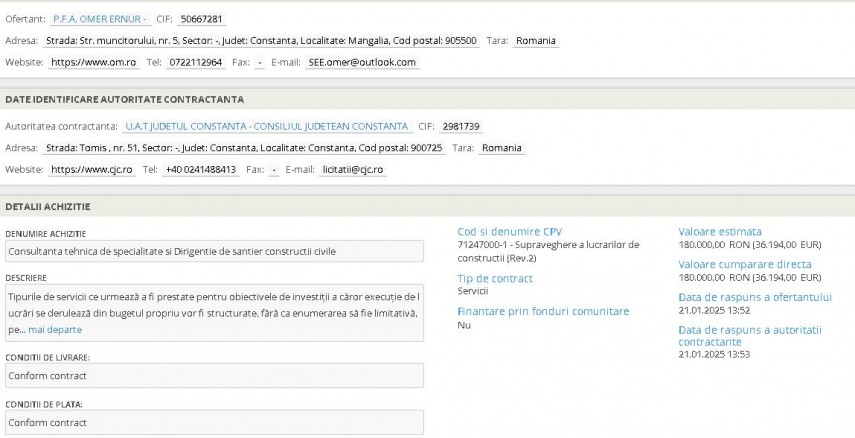Click the licitatii@cjc.ro email address
The width and height of the screenshot is (855, 438).
click(352, 170)
